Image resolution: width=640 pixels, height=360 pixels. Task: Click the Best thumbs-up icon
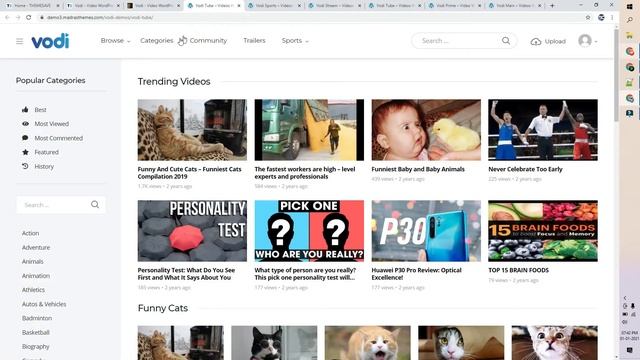coord(25,109)
